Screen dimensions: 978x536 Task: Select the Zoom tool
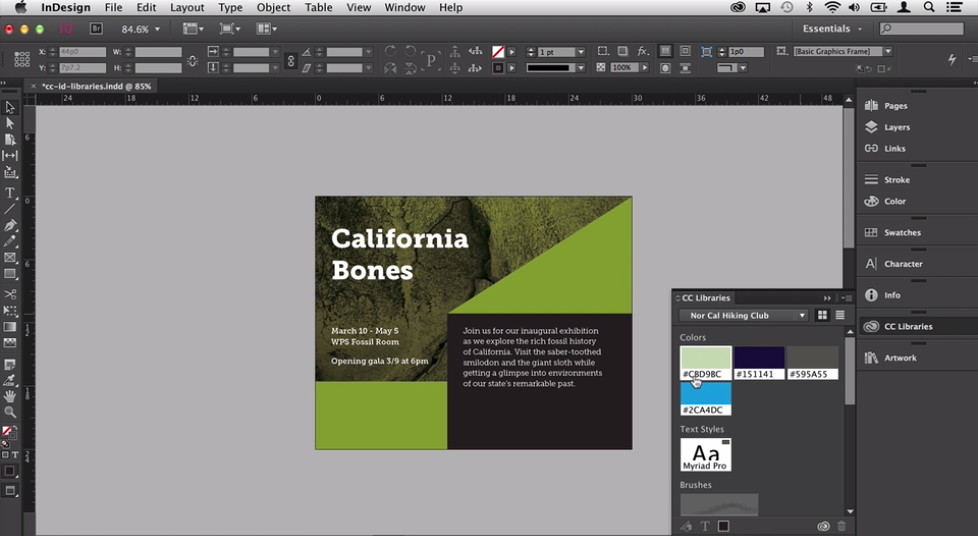point(10,412)
